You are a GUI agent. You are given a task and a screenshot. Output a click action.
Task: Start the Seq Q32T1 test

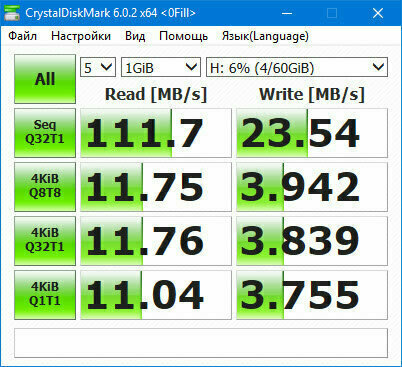[x=45, y=133]
